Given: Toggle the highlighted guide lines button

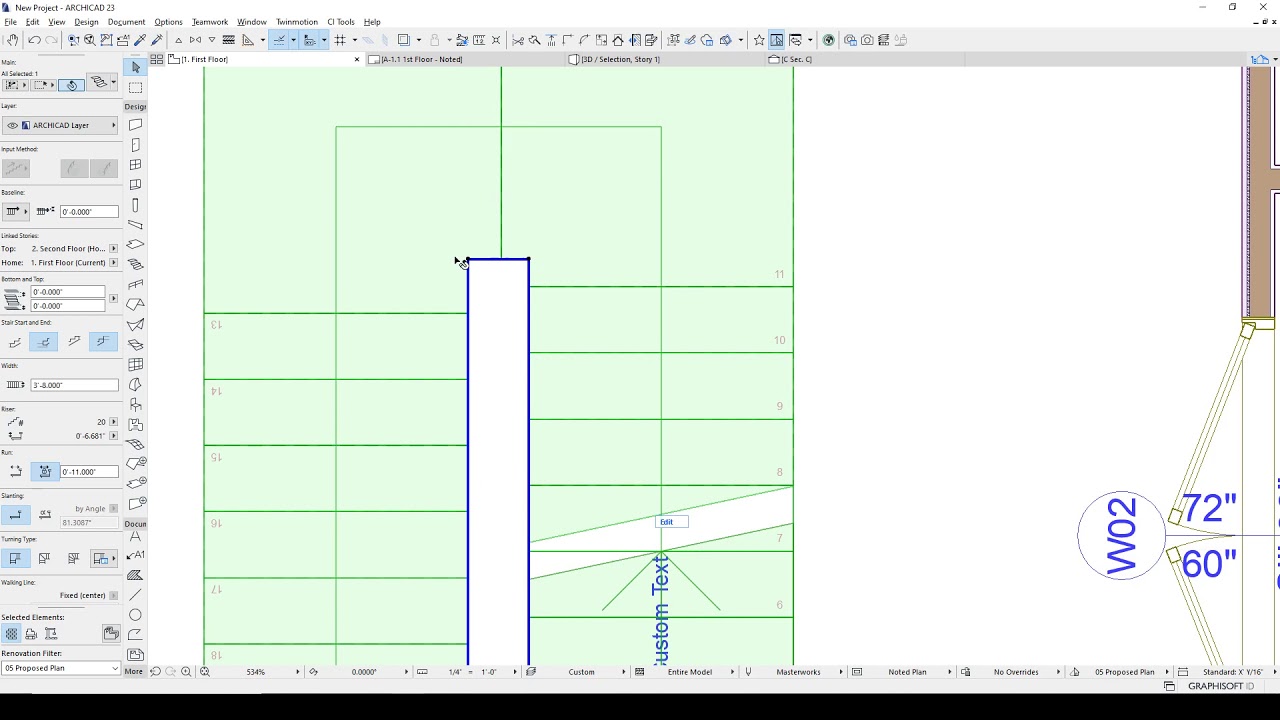Looking at the screenshot, I should click(x=279, y=40).
